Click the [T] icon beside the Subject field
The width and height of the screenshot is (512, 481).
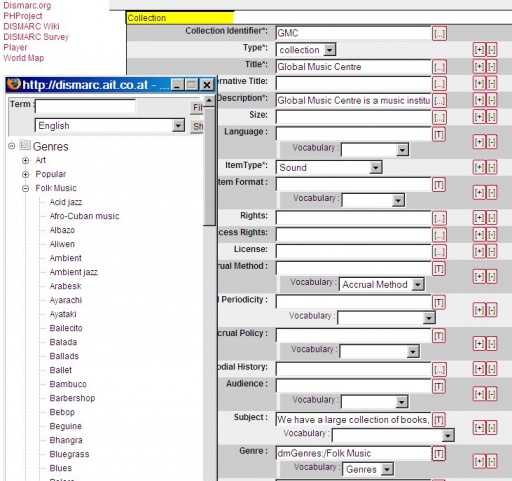point(439,420)
